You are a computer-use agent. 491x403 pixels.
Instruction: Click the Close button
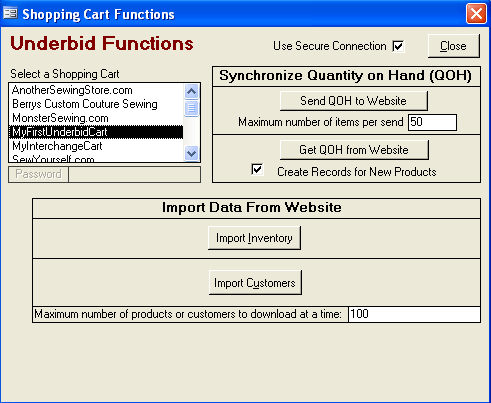tap(453, 46)
